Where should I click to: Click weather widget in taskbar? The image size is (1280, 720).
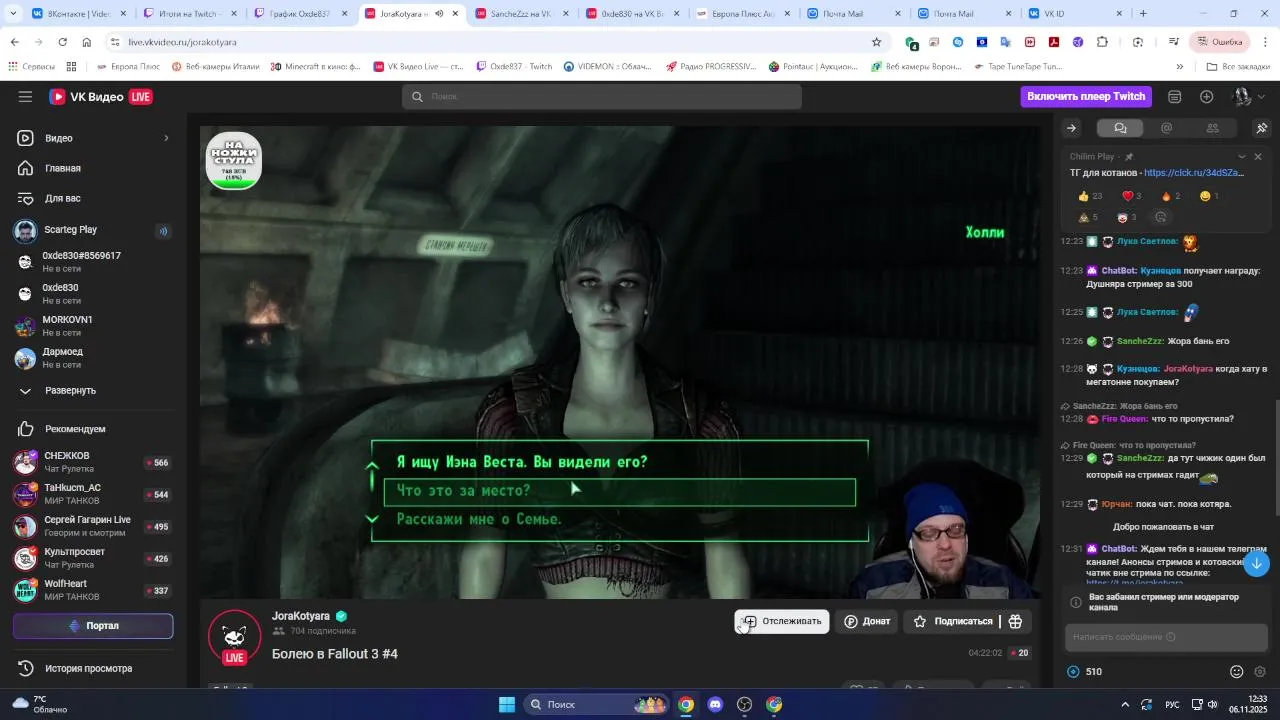pyautogui.click(x=40, y=704)
